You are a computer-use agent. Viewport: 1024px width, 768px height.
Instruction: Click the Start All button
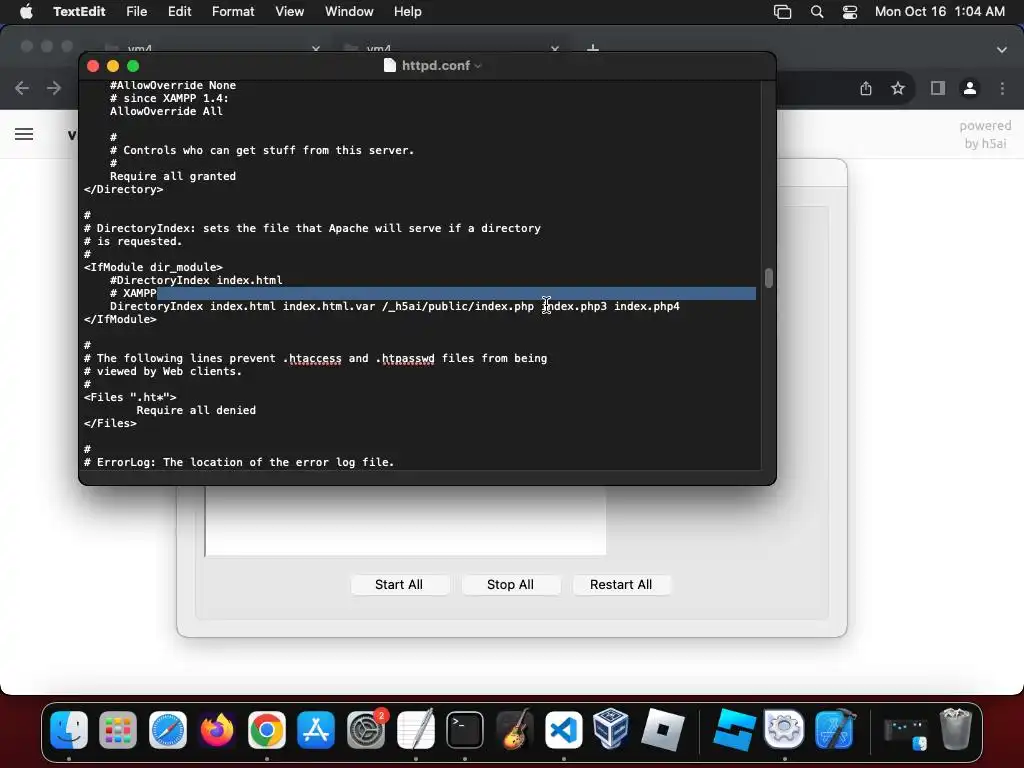point(399,584)
